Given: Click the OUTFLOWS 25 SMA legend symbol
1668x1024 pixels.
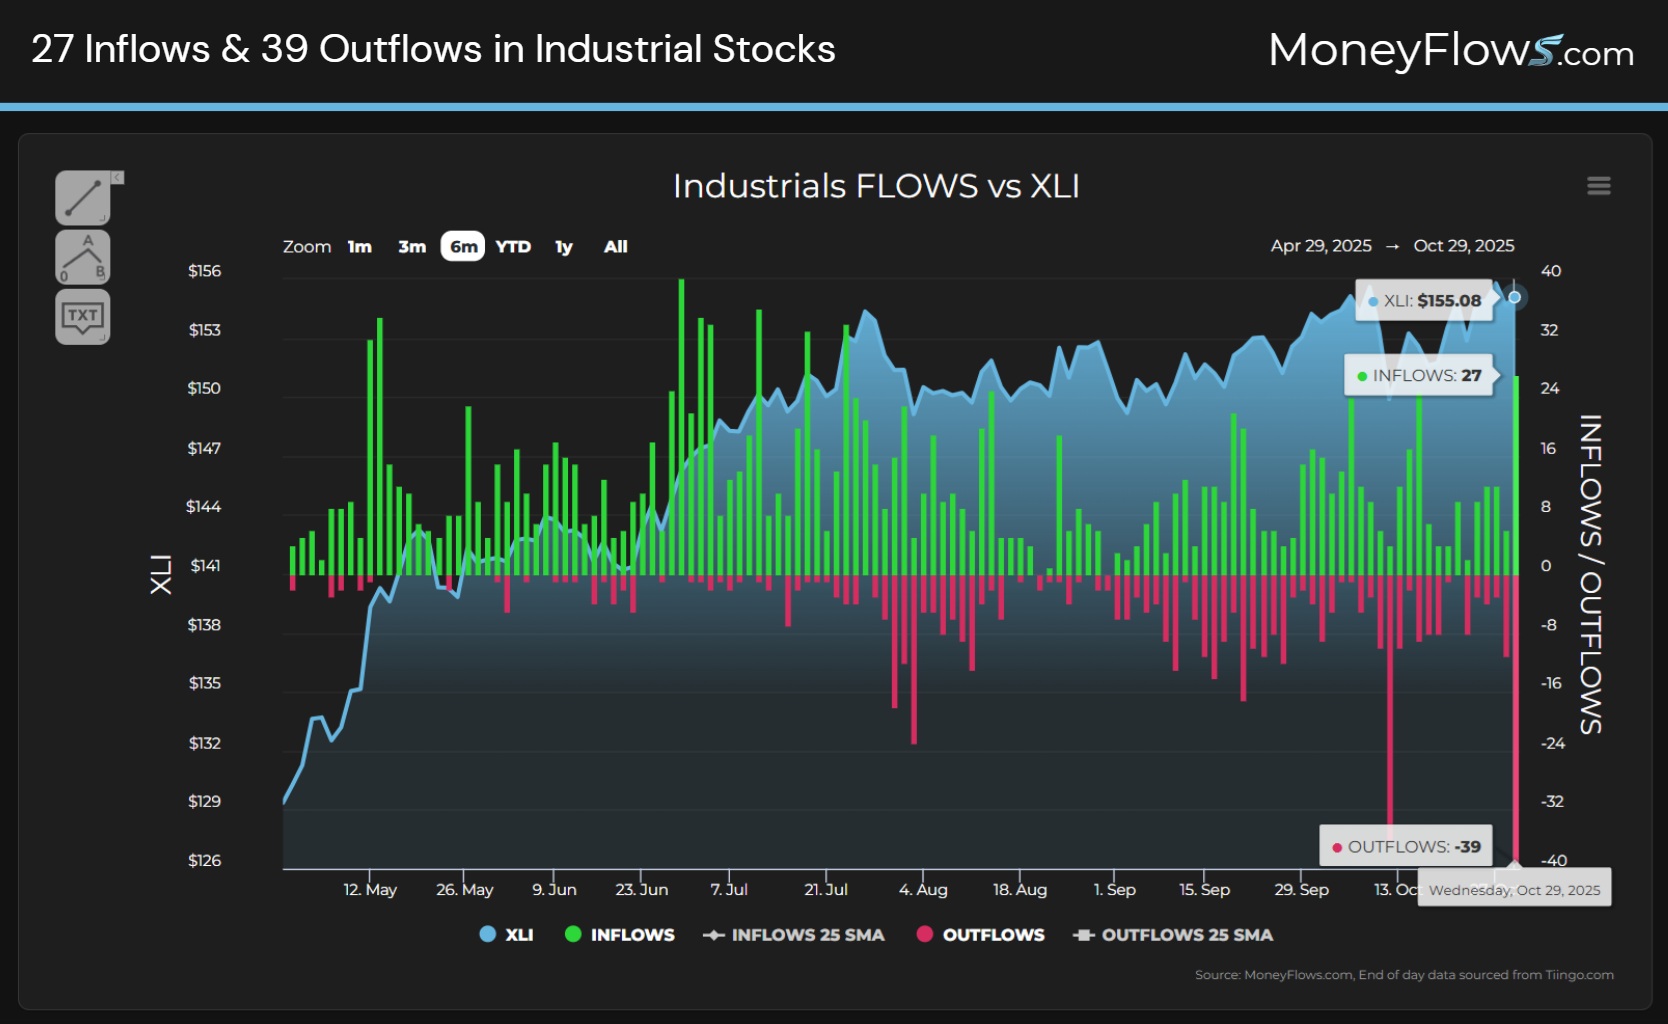Looking at the screenshot, I should click(1083, 935).
